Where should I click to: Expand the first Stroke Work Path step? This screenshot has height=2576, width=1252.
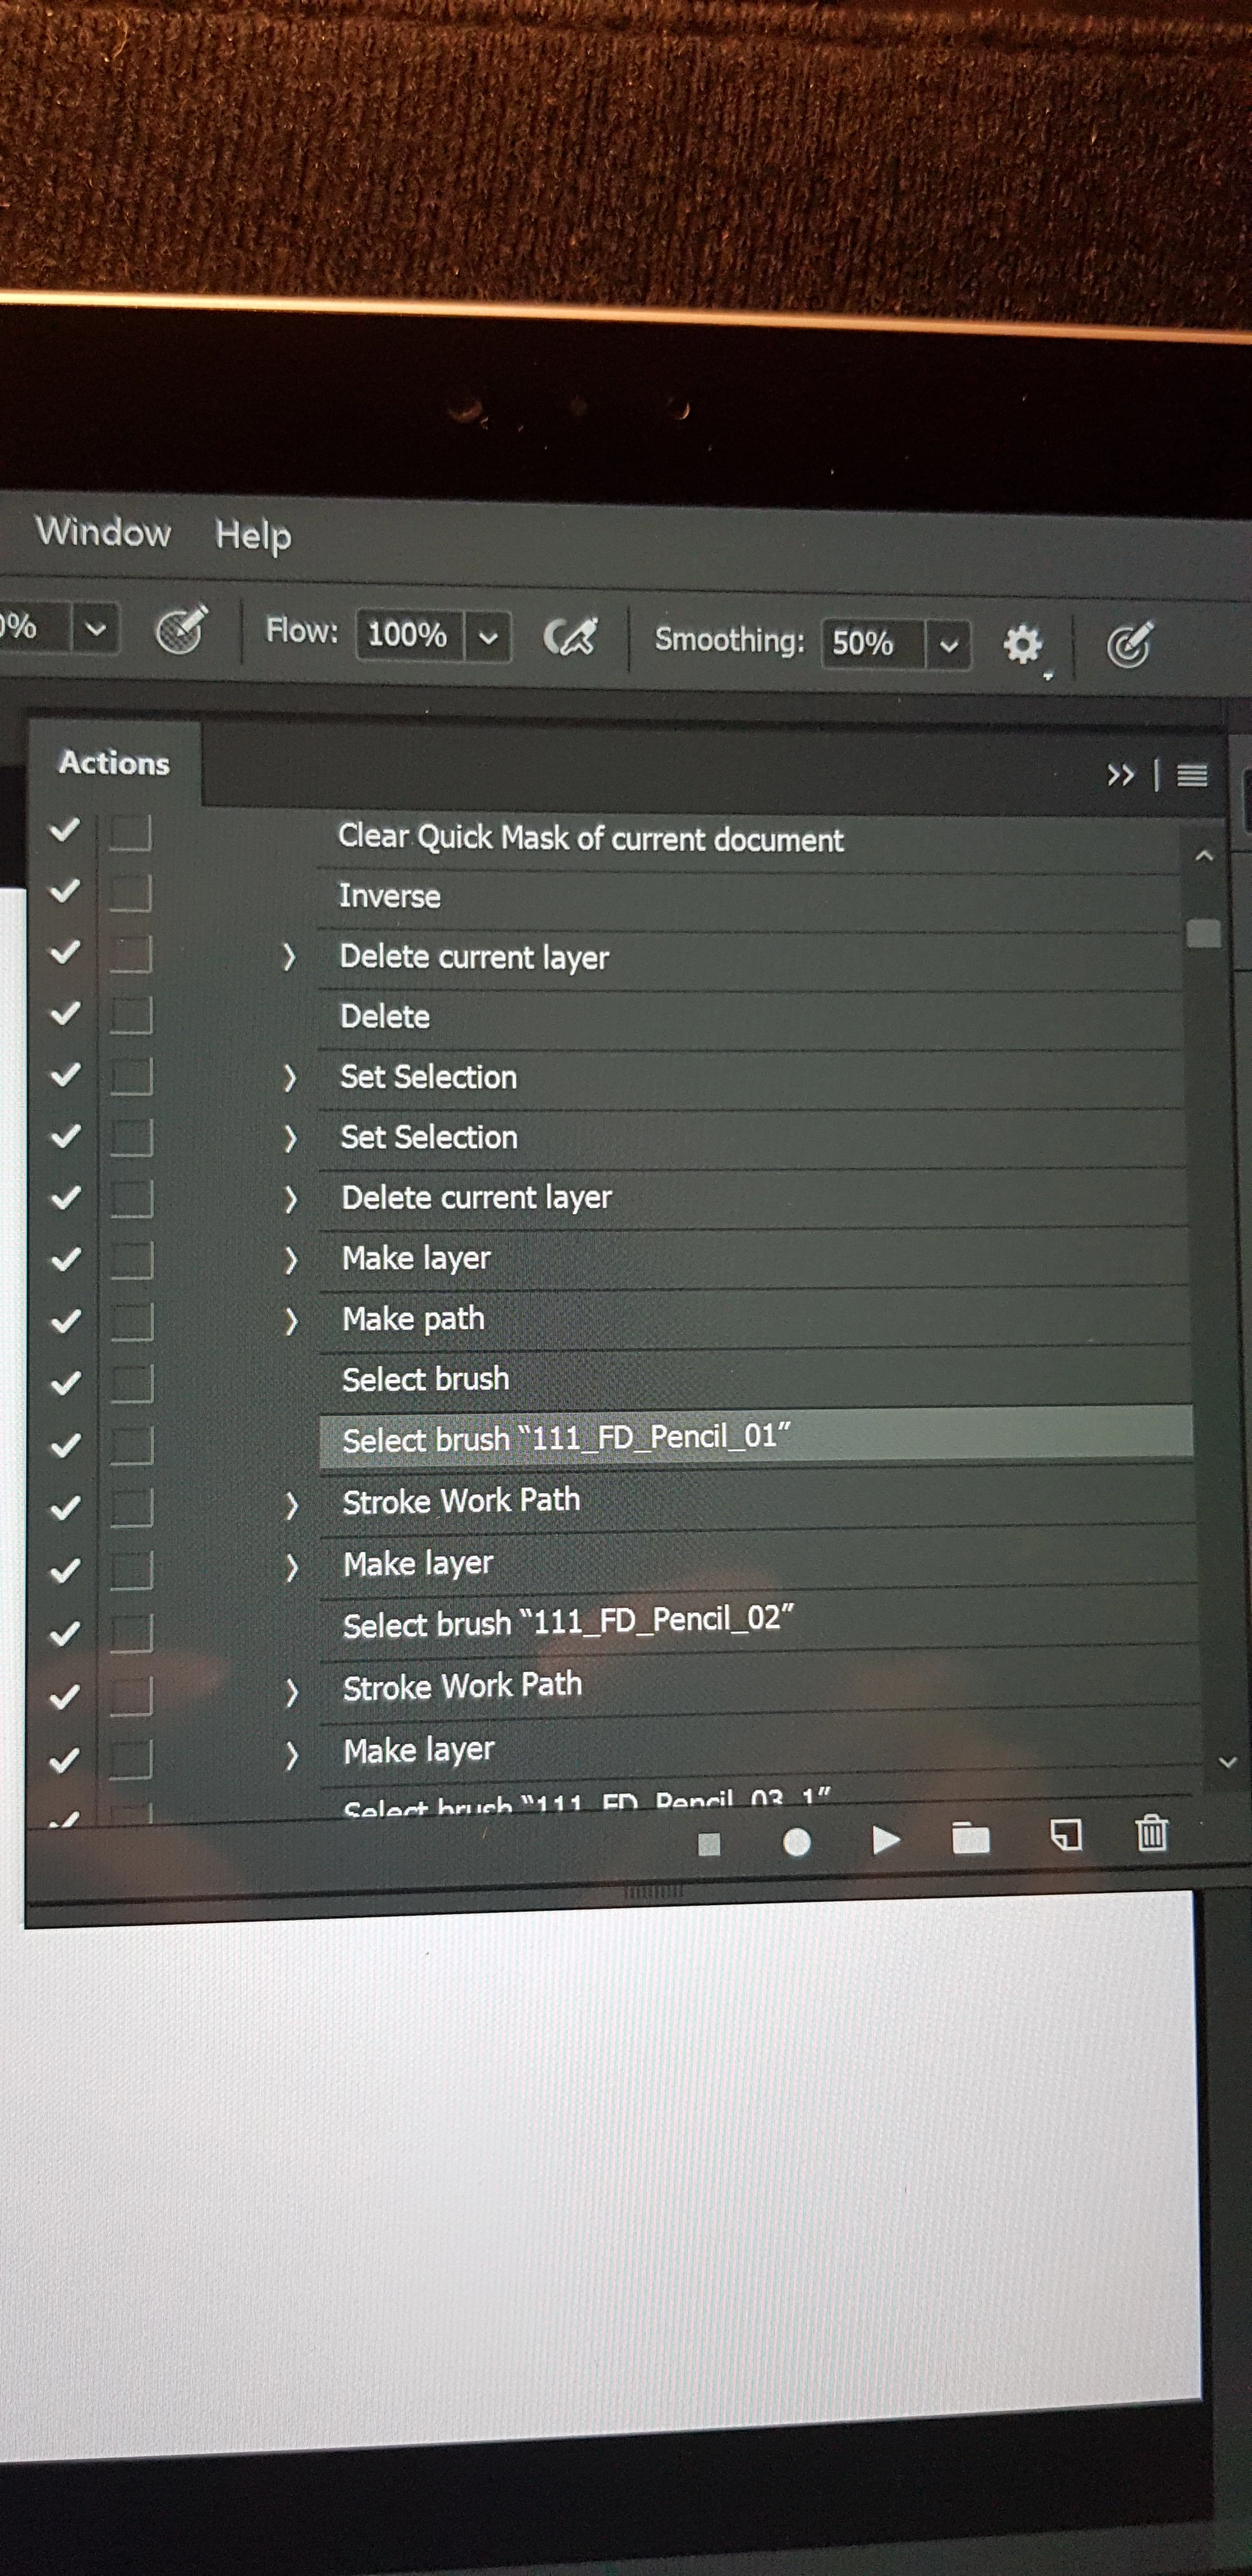(291, 1505)
